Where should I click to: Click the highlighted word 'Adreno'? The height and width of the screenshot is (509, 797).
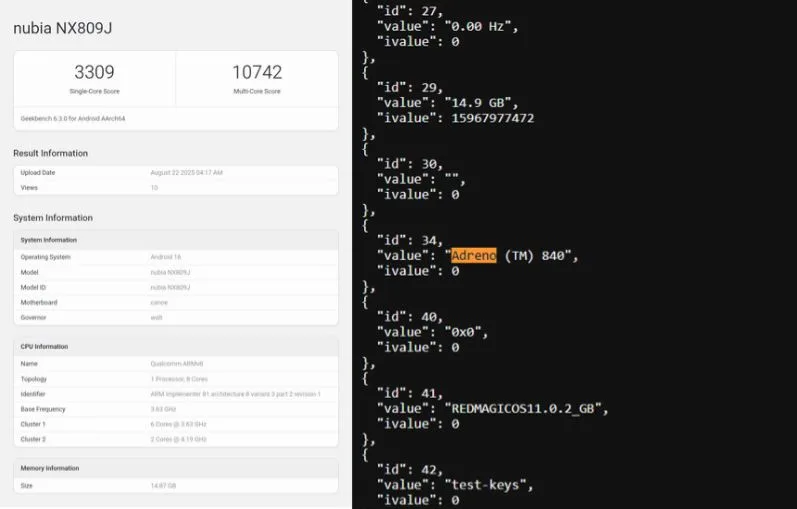pos(474,255)
